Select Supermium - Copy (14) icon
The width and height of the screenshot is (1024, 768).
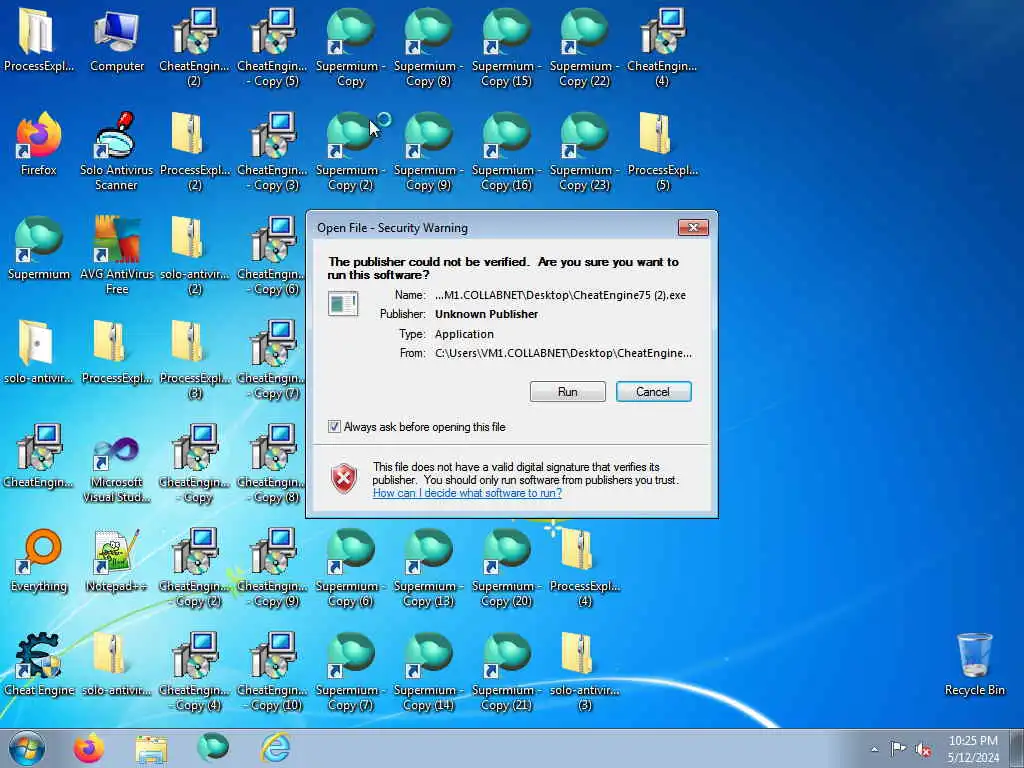(428, 671)
